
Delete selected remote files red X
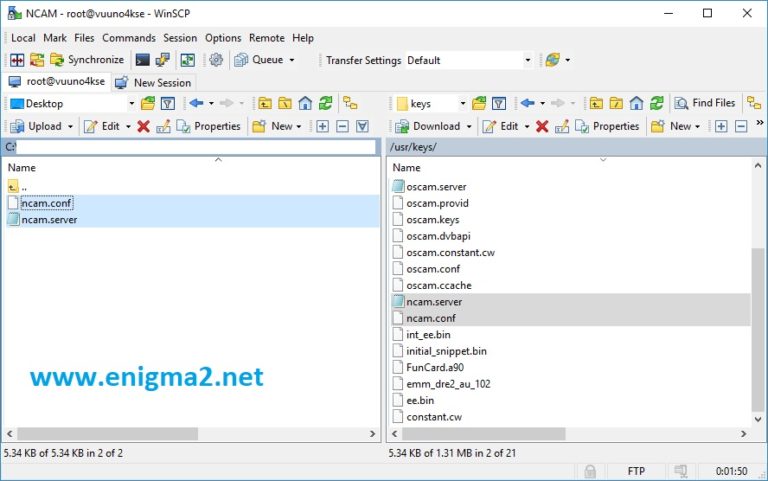pyautogui.click(x=542, y=126)
